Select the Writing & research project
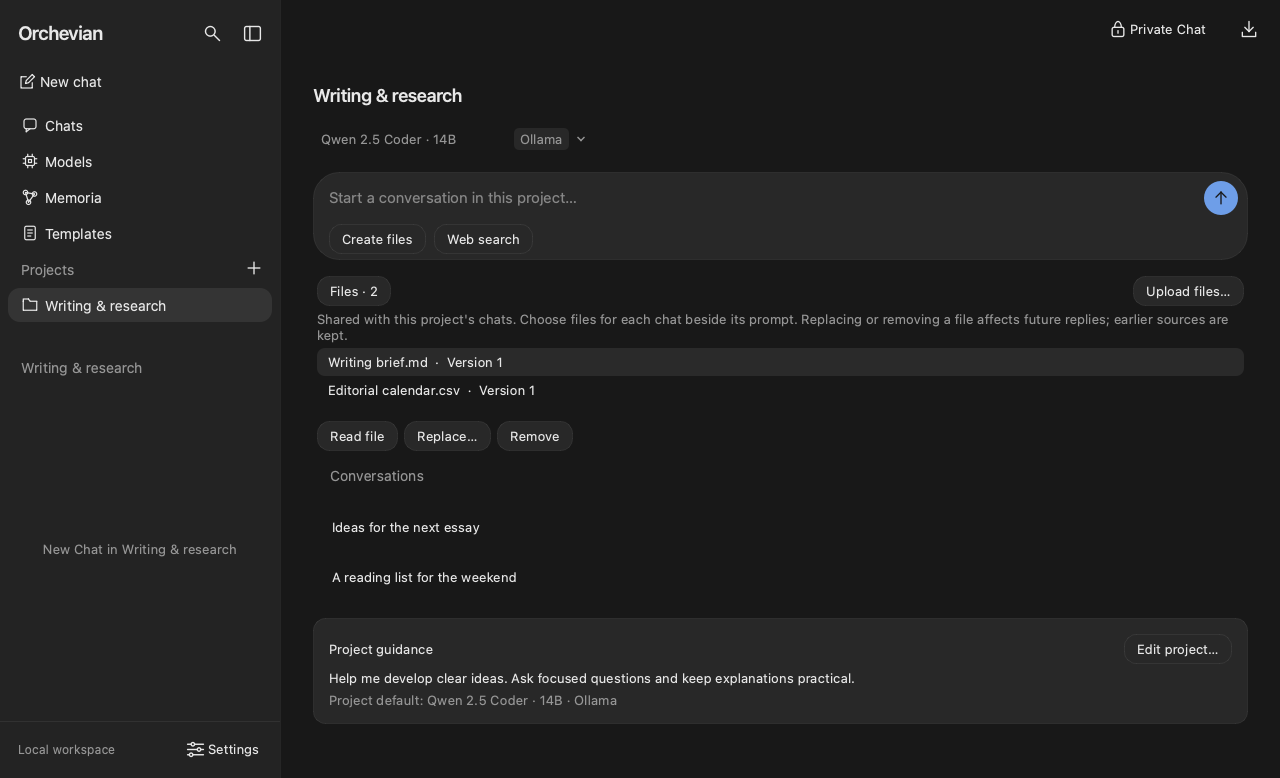 pos(140,305)
